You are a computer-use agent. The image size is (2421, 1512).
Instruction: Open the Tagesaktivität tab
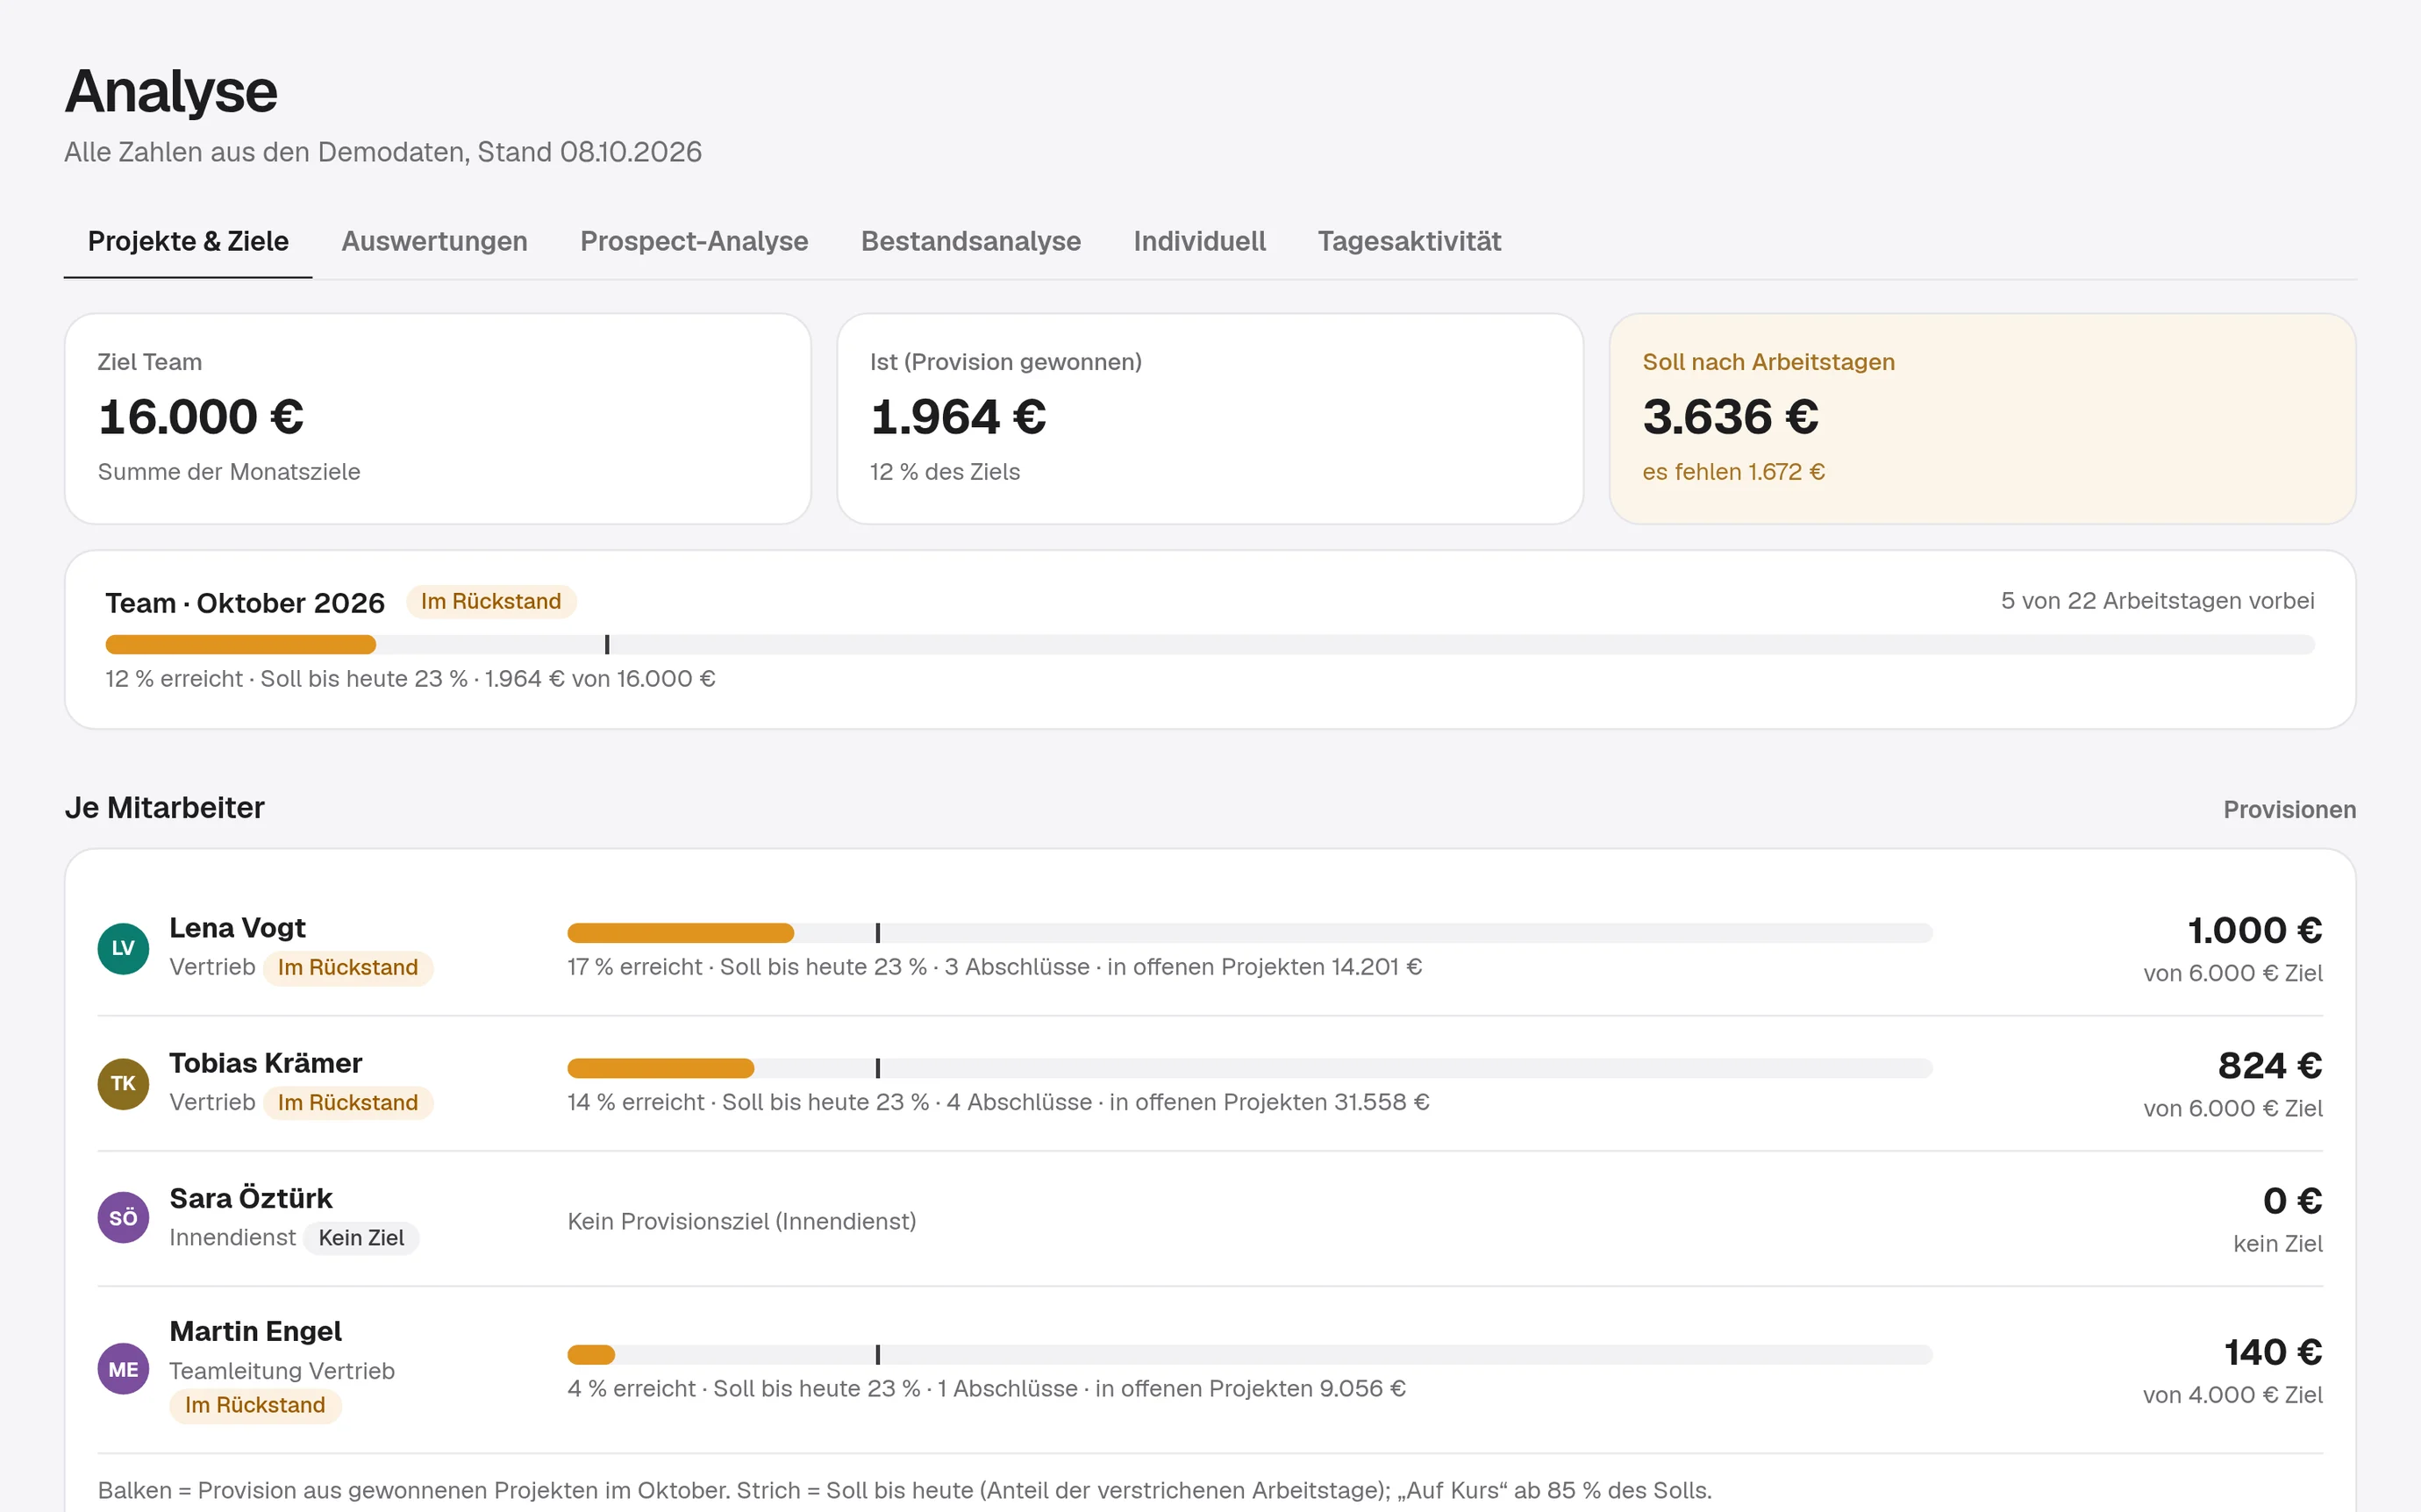[x=1409, y=241]
